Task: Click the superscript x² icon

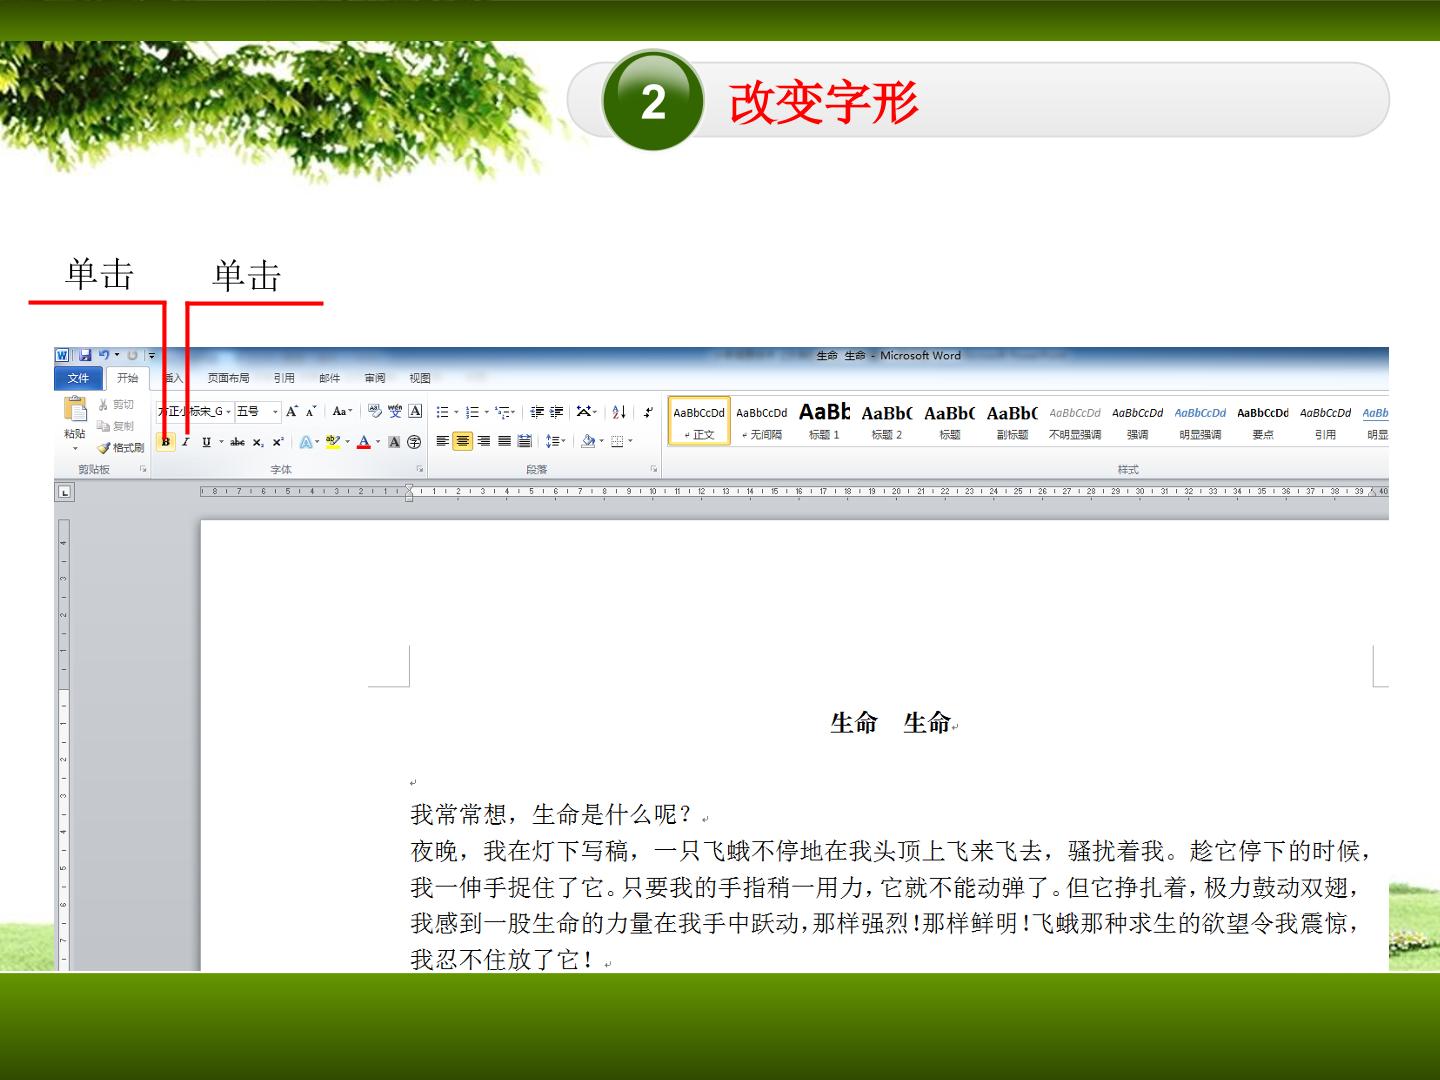Action: point(278,442)
